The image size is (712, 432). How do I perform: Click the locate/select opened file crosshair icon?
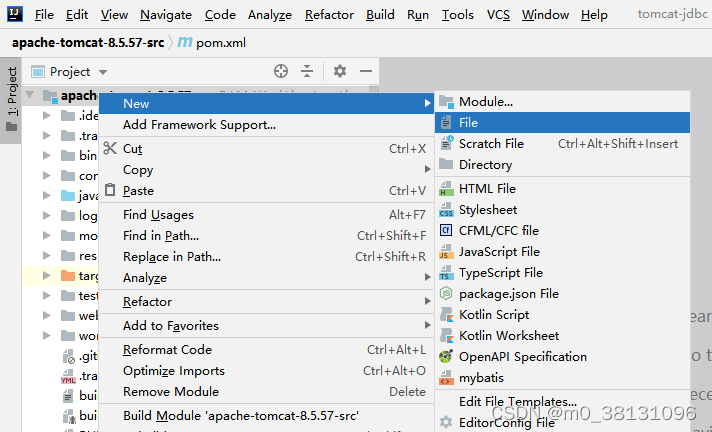(x=281, y=71)
